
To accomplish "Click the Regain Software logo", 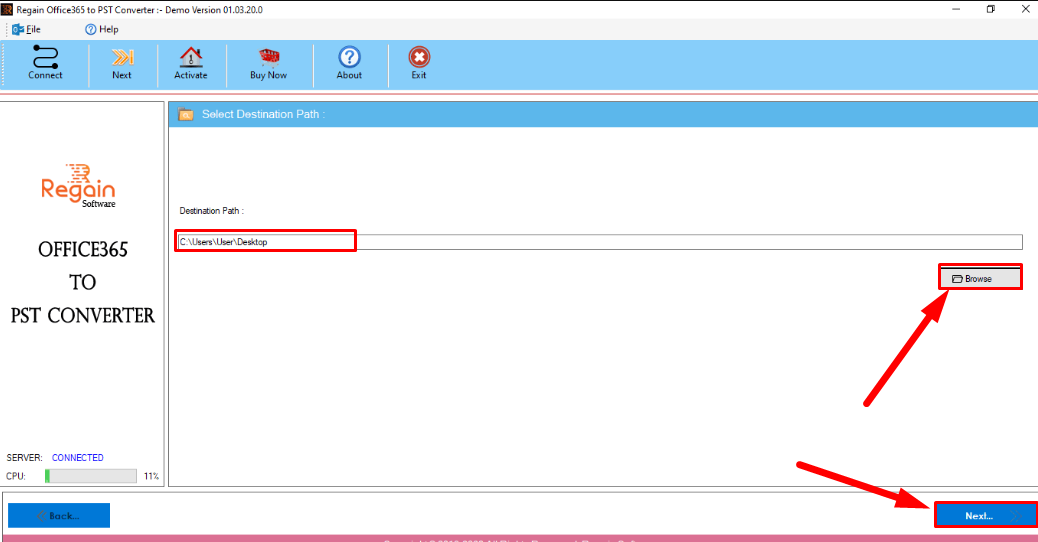I will pos(78,186).
